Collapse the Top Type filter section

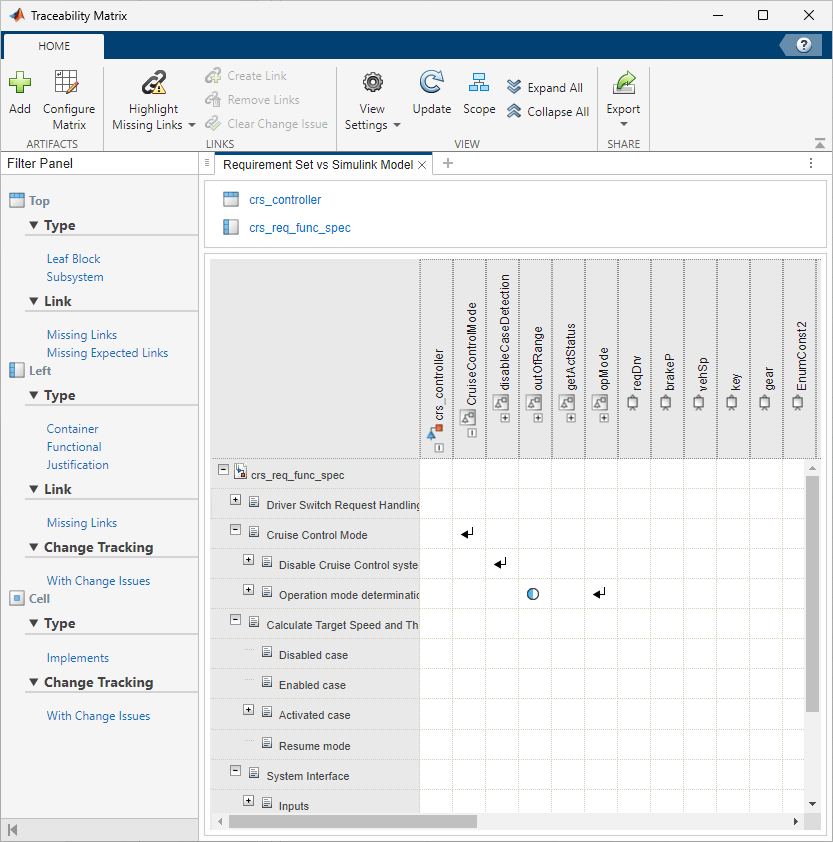[x=33, y=226]
